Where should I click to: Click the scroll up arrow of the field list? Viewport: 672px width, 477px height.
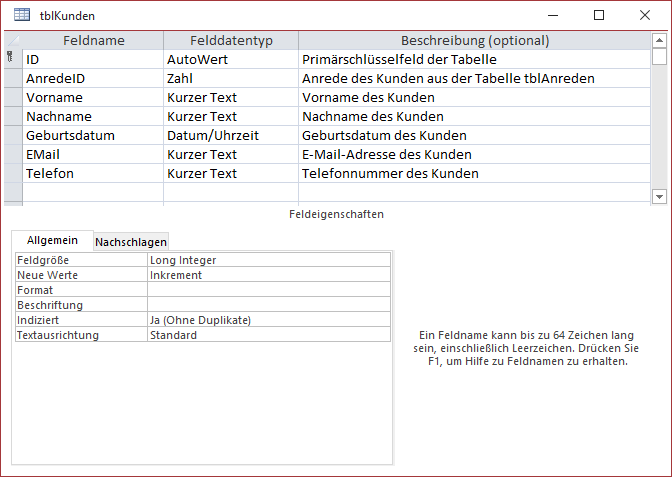point(659,41)
